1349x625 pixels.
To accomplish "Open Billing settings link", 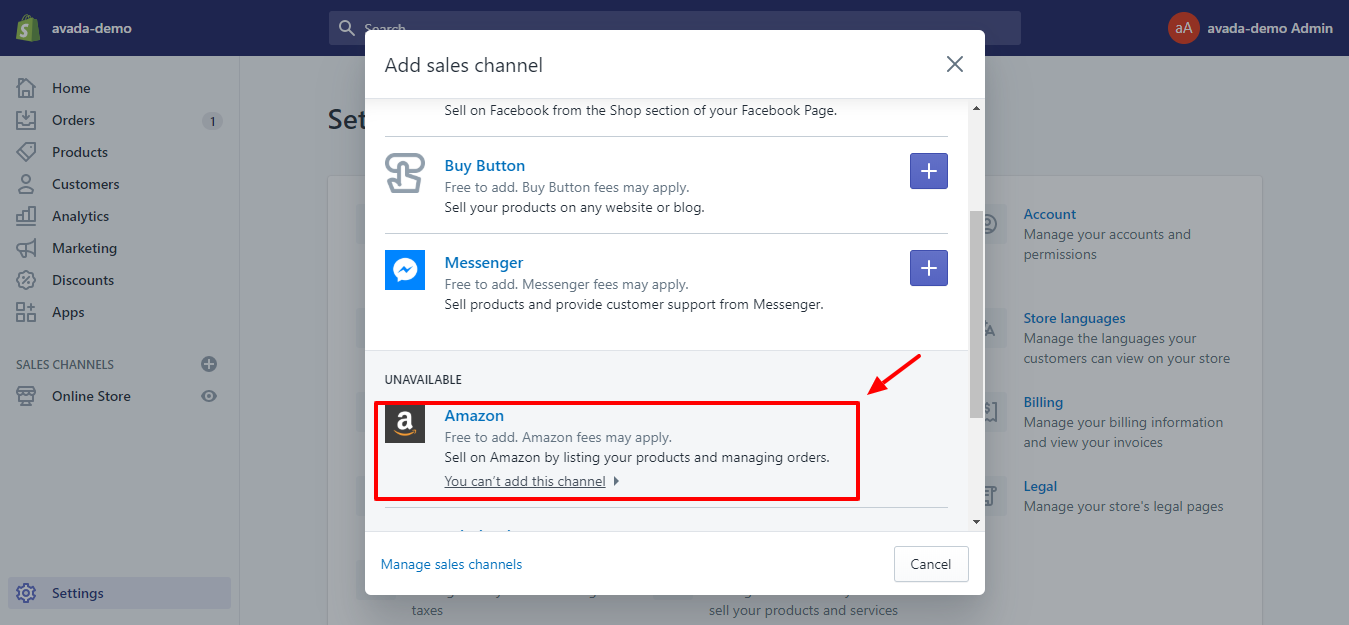I will pos(1043,402).
